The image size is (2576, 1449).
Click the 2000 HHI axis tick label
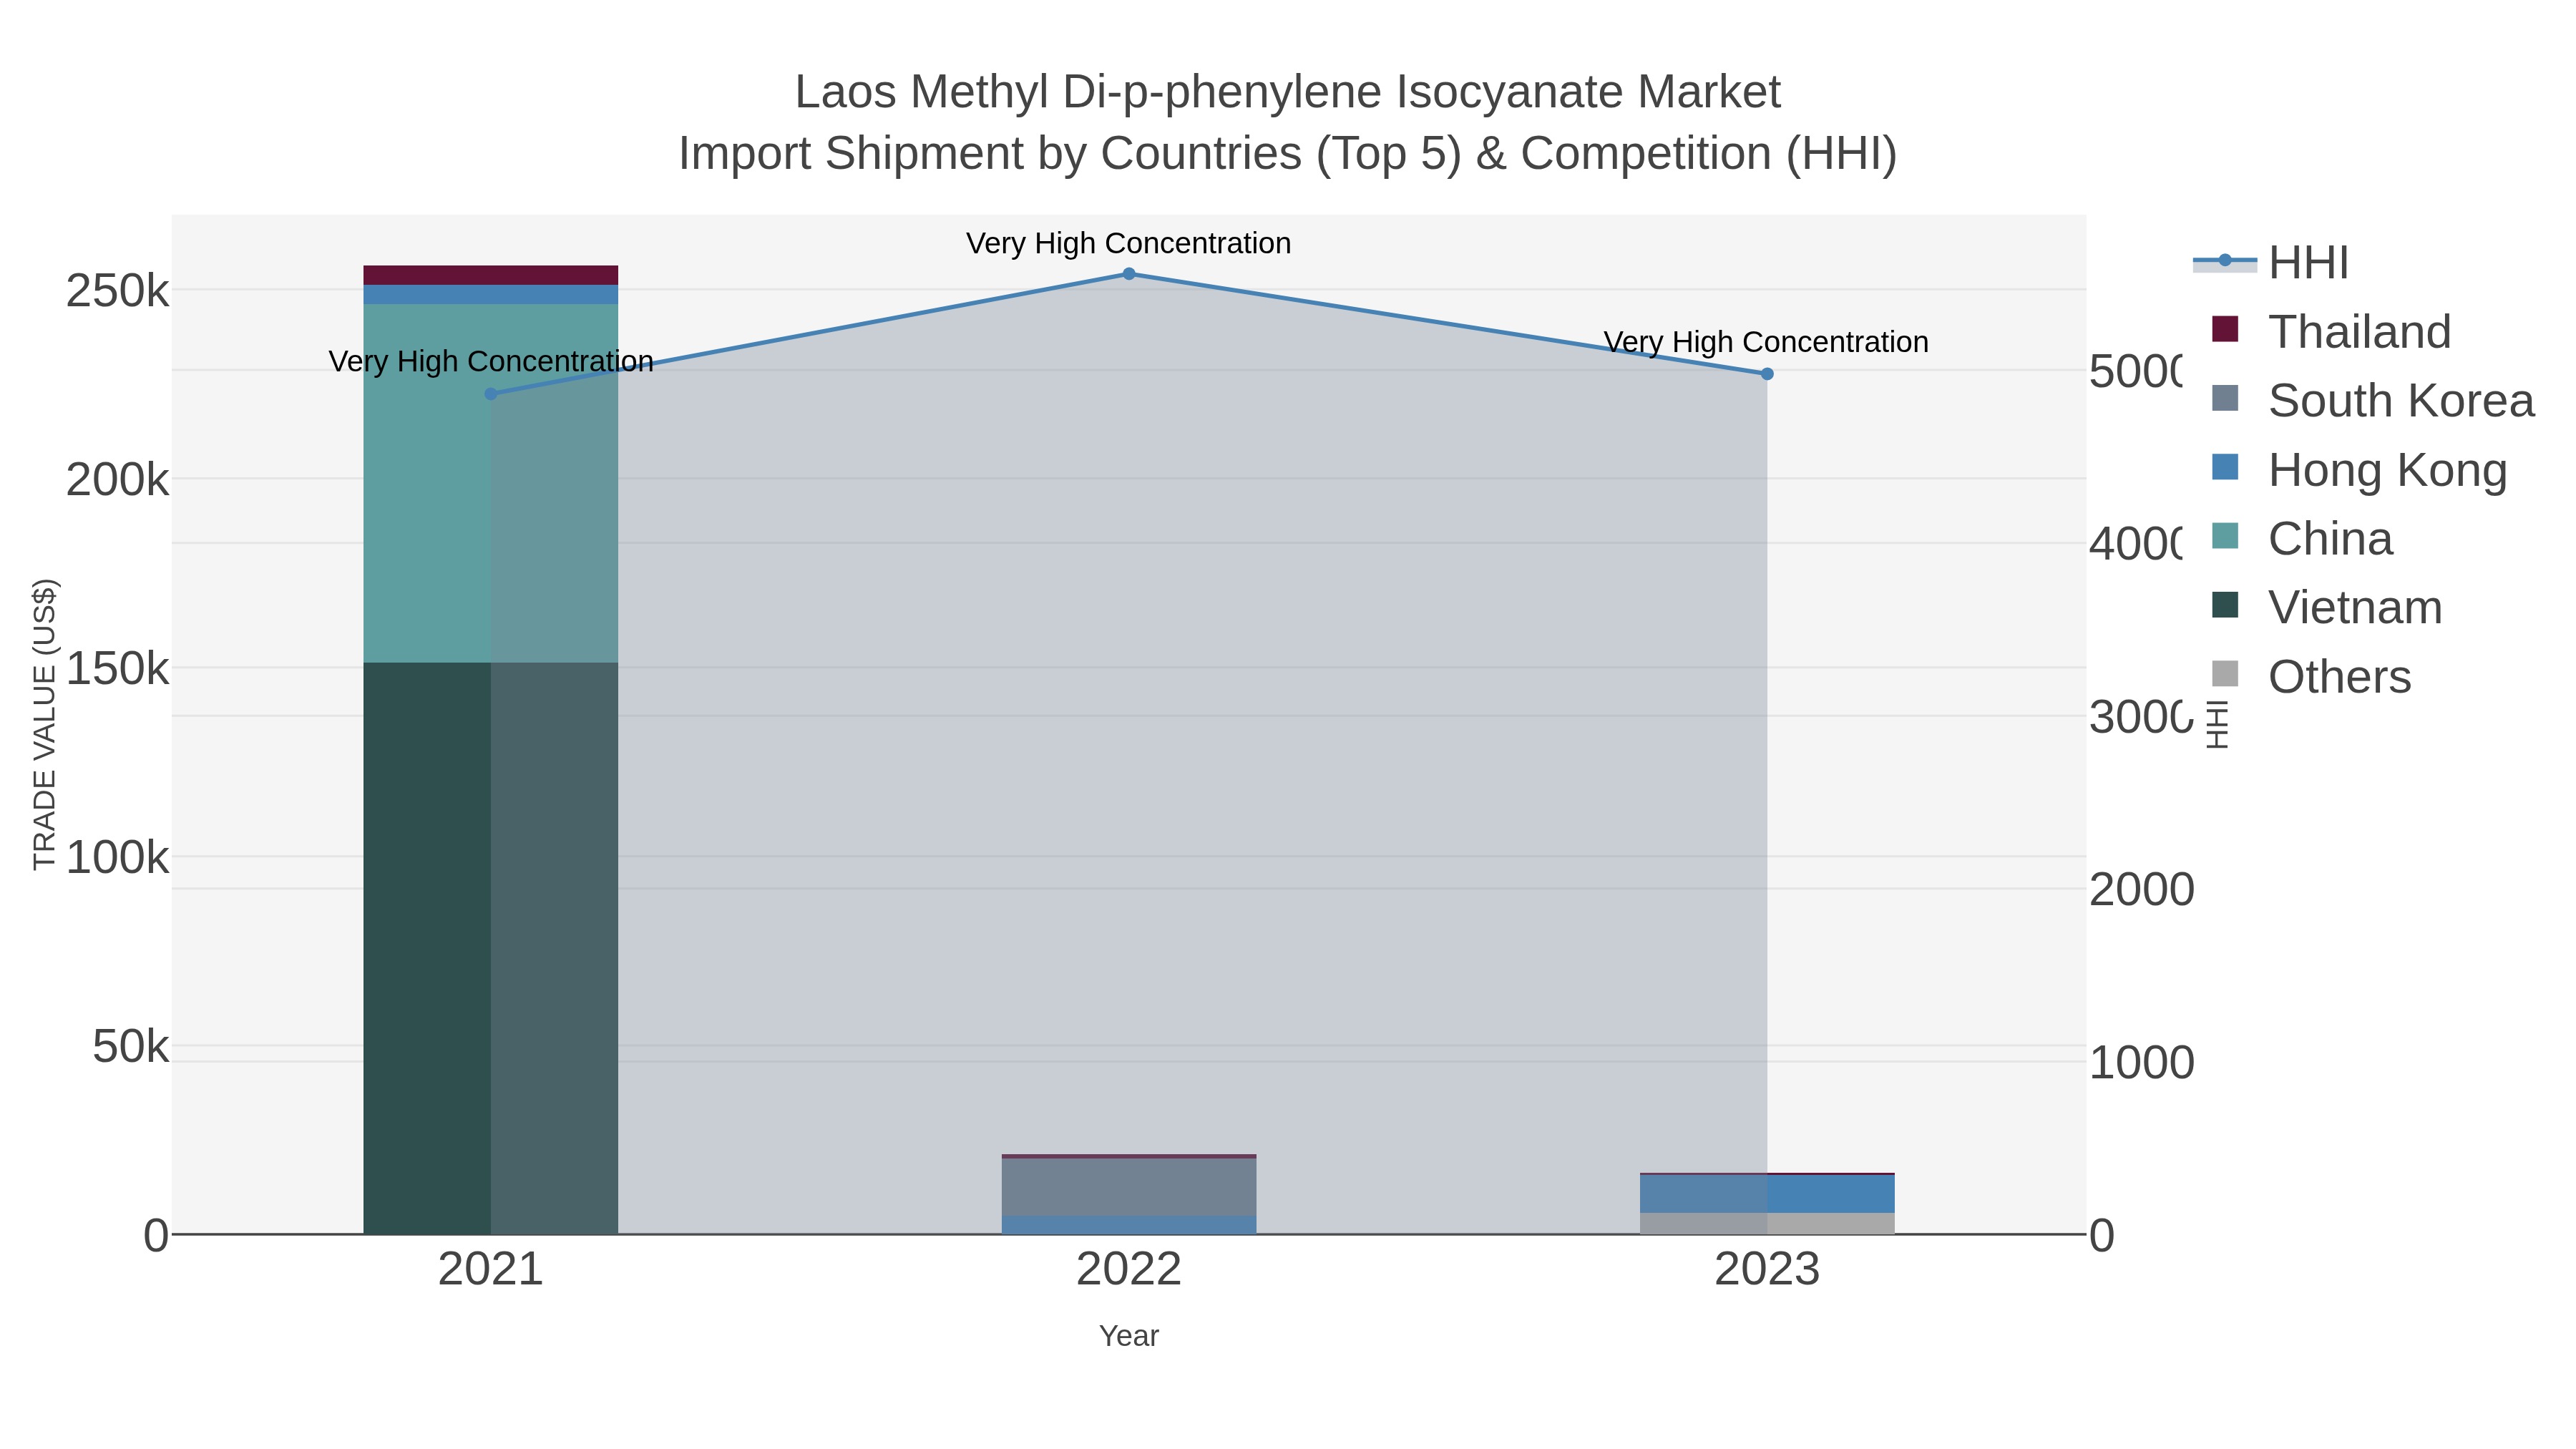pyautogui.click(x=2142, y=890)
